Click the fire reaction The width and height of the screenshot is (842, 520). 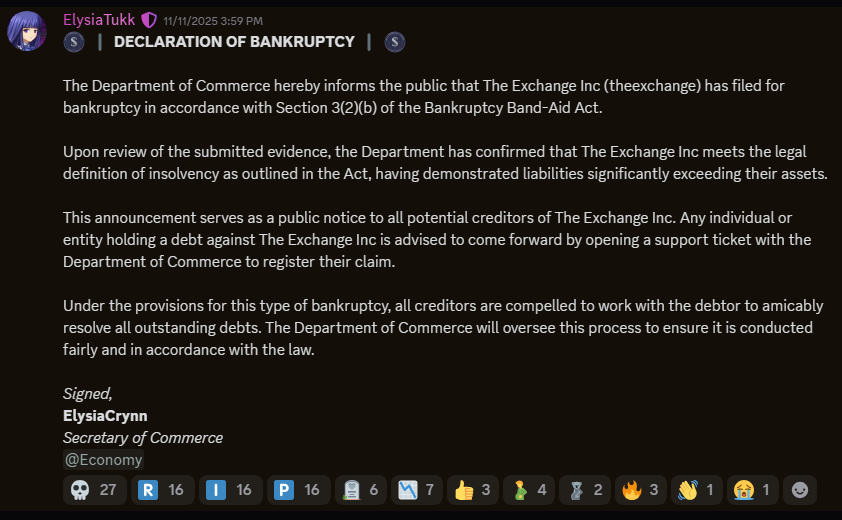(x=641, y=490)
